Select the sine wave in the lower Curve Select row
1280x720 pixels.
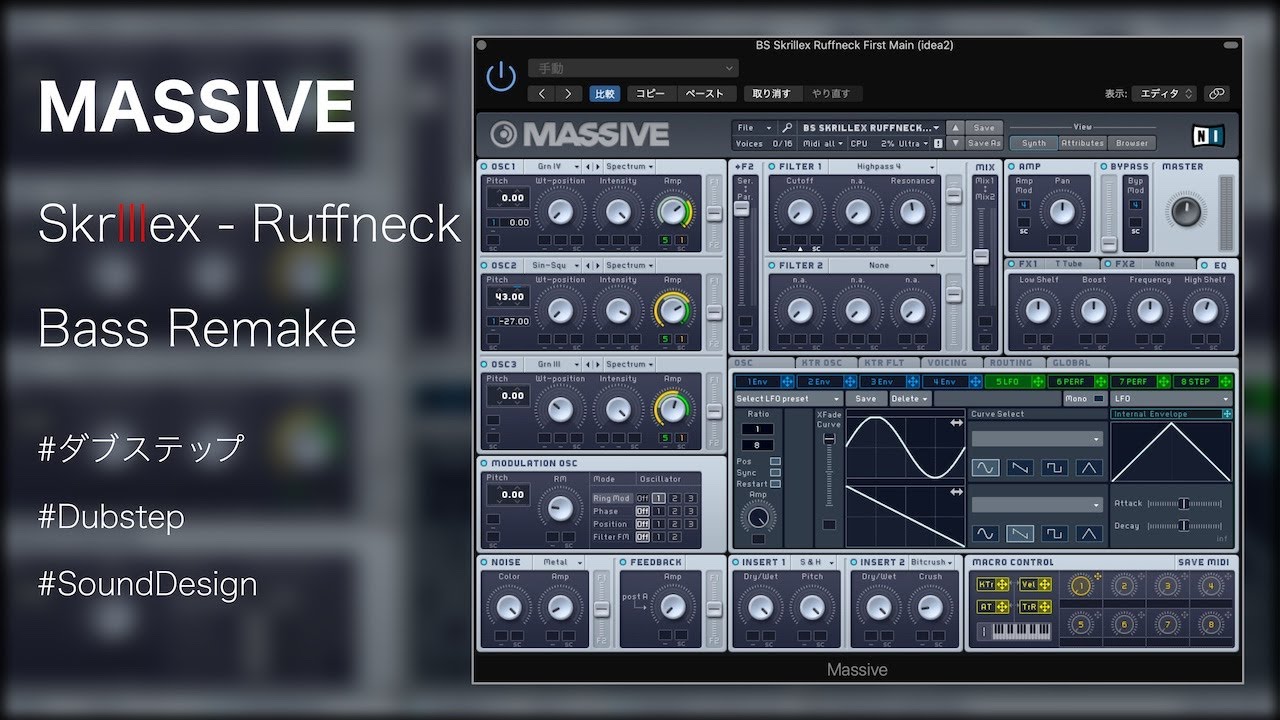tap(986, 533)
